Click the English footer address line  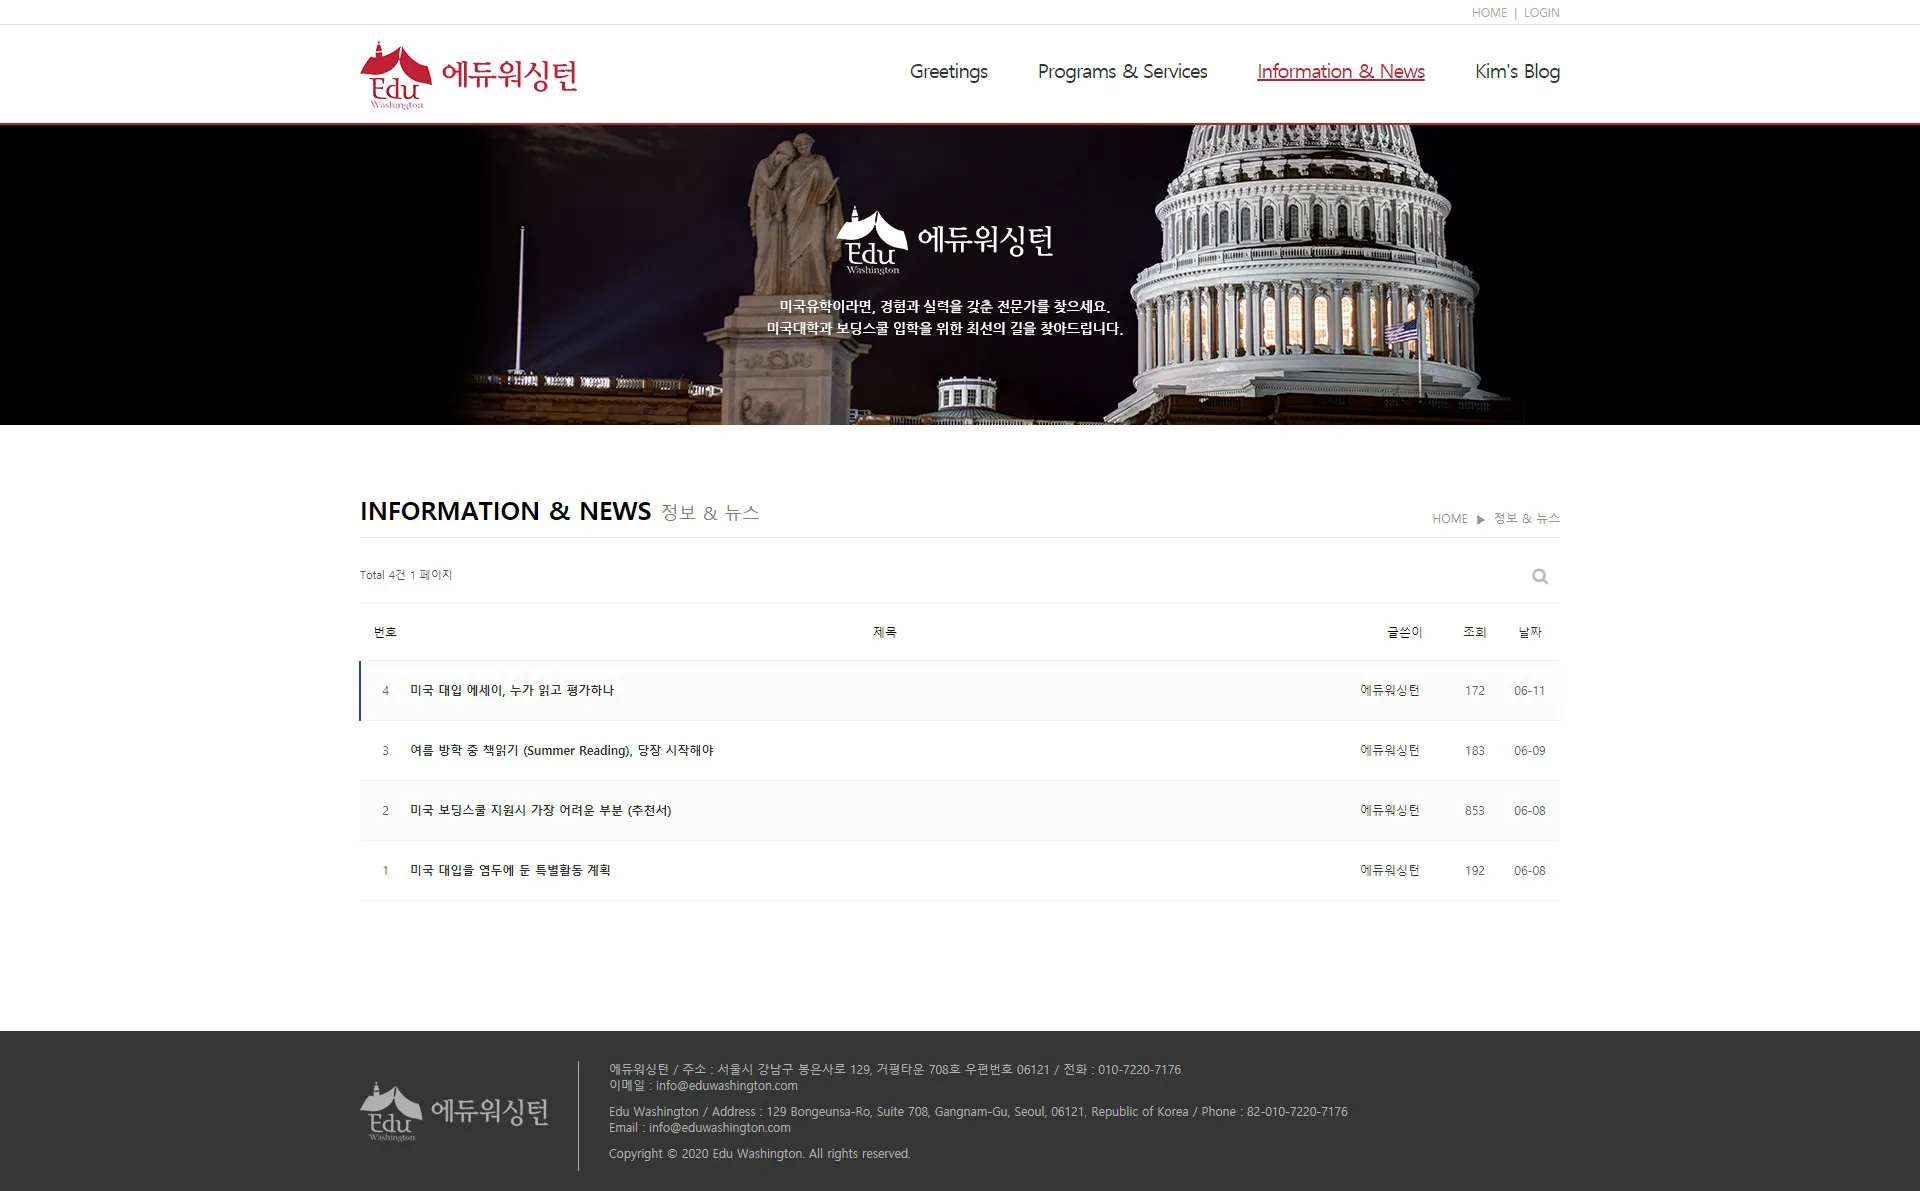coord(978,1112)
